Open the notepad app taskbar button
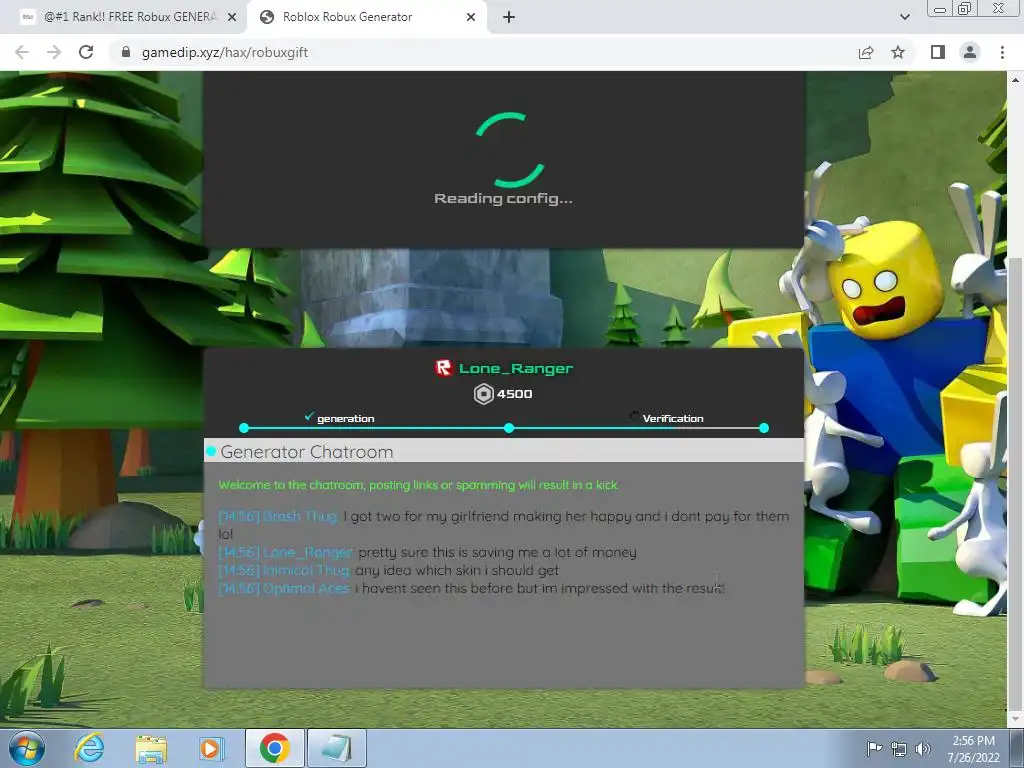The height and width of the screenshot is (768, 1024). pos(336,748)
